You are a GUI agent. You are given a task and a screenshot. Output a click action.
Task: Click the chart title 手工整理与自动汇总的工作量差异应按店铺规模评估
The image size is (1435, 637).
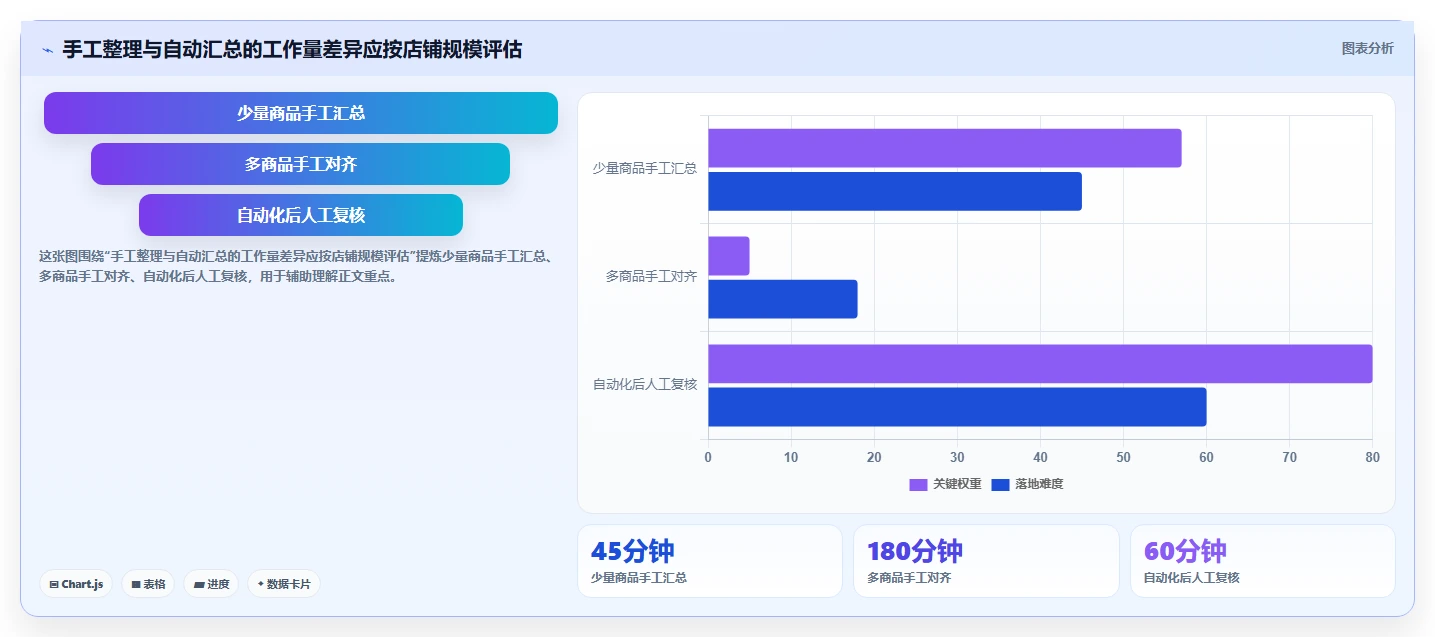[292, 49]
